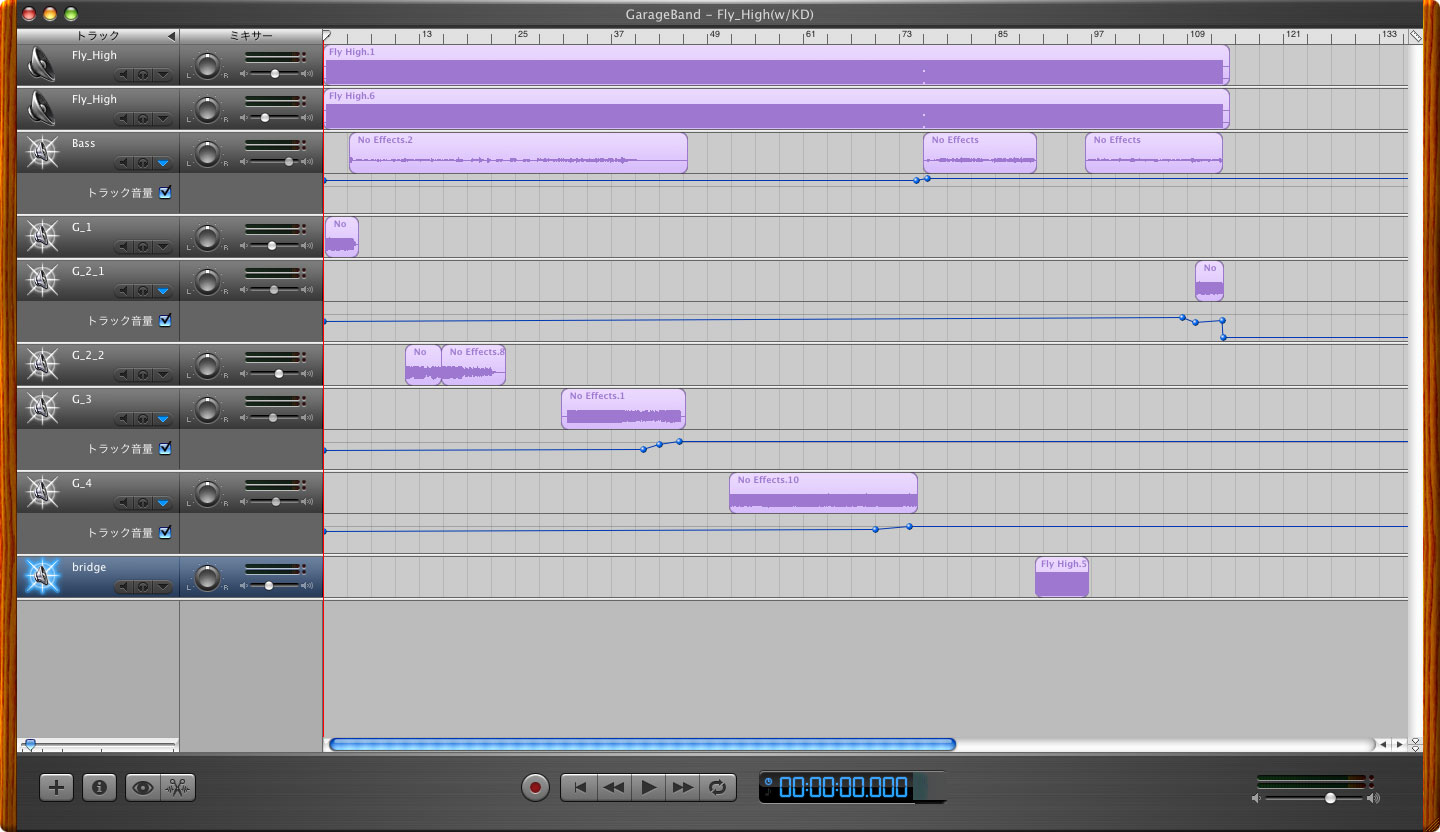The height and width of the screenshot is (832, 1440).
Task: Mute the Bass track
Action: 124,162
